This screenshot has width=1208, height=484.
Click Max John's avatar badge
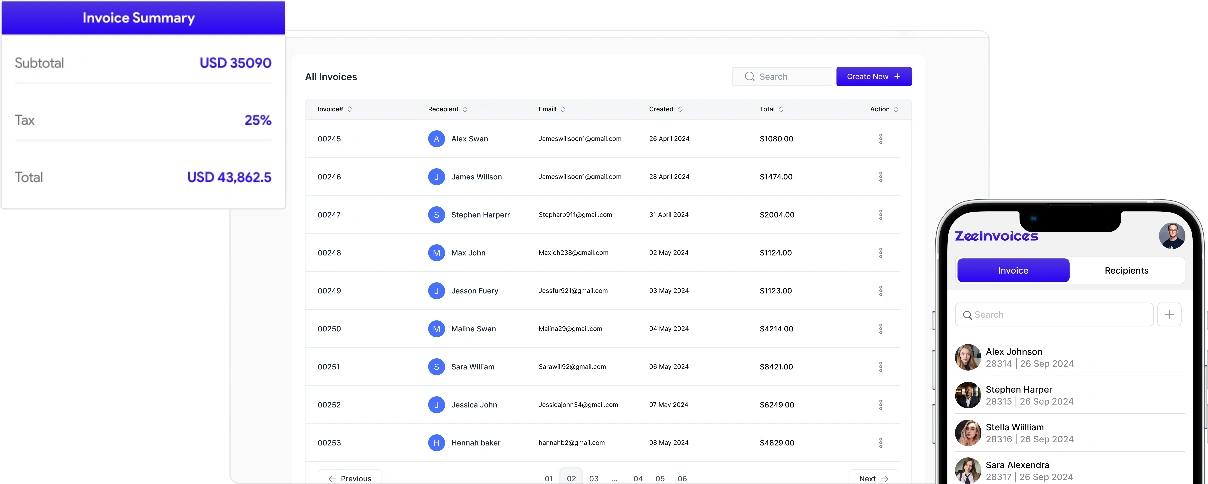pyautogui.click(x=436, y=253)
